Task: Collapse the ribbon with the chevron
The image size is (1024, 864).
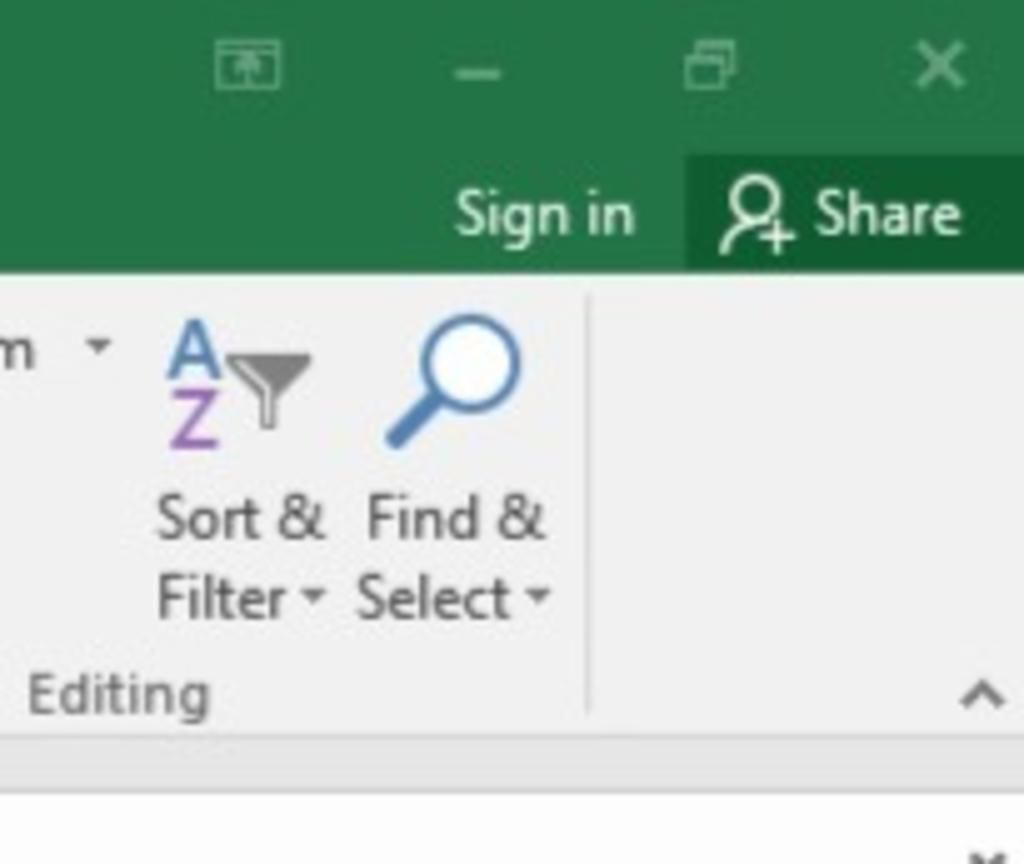Action: click(983, 695)
